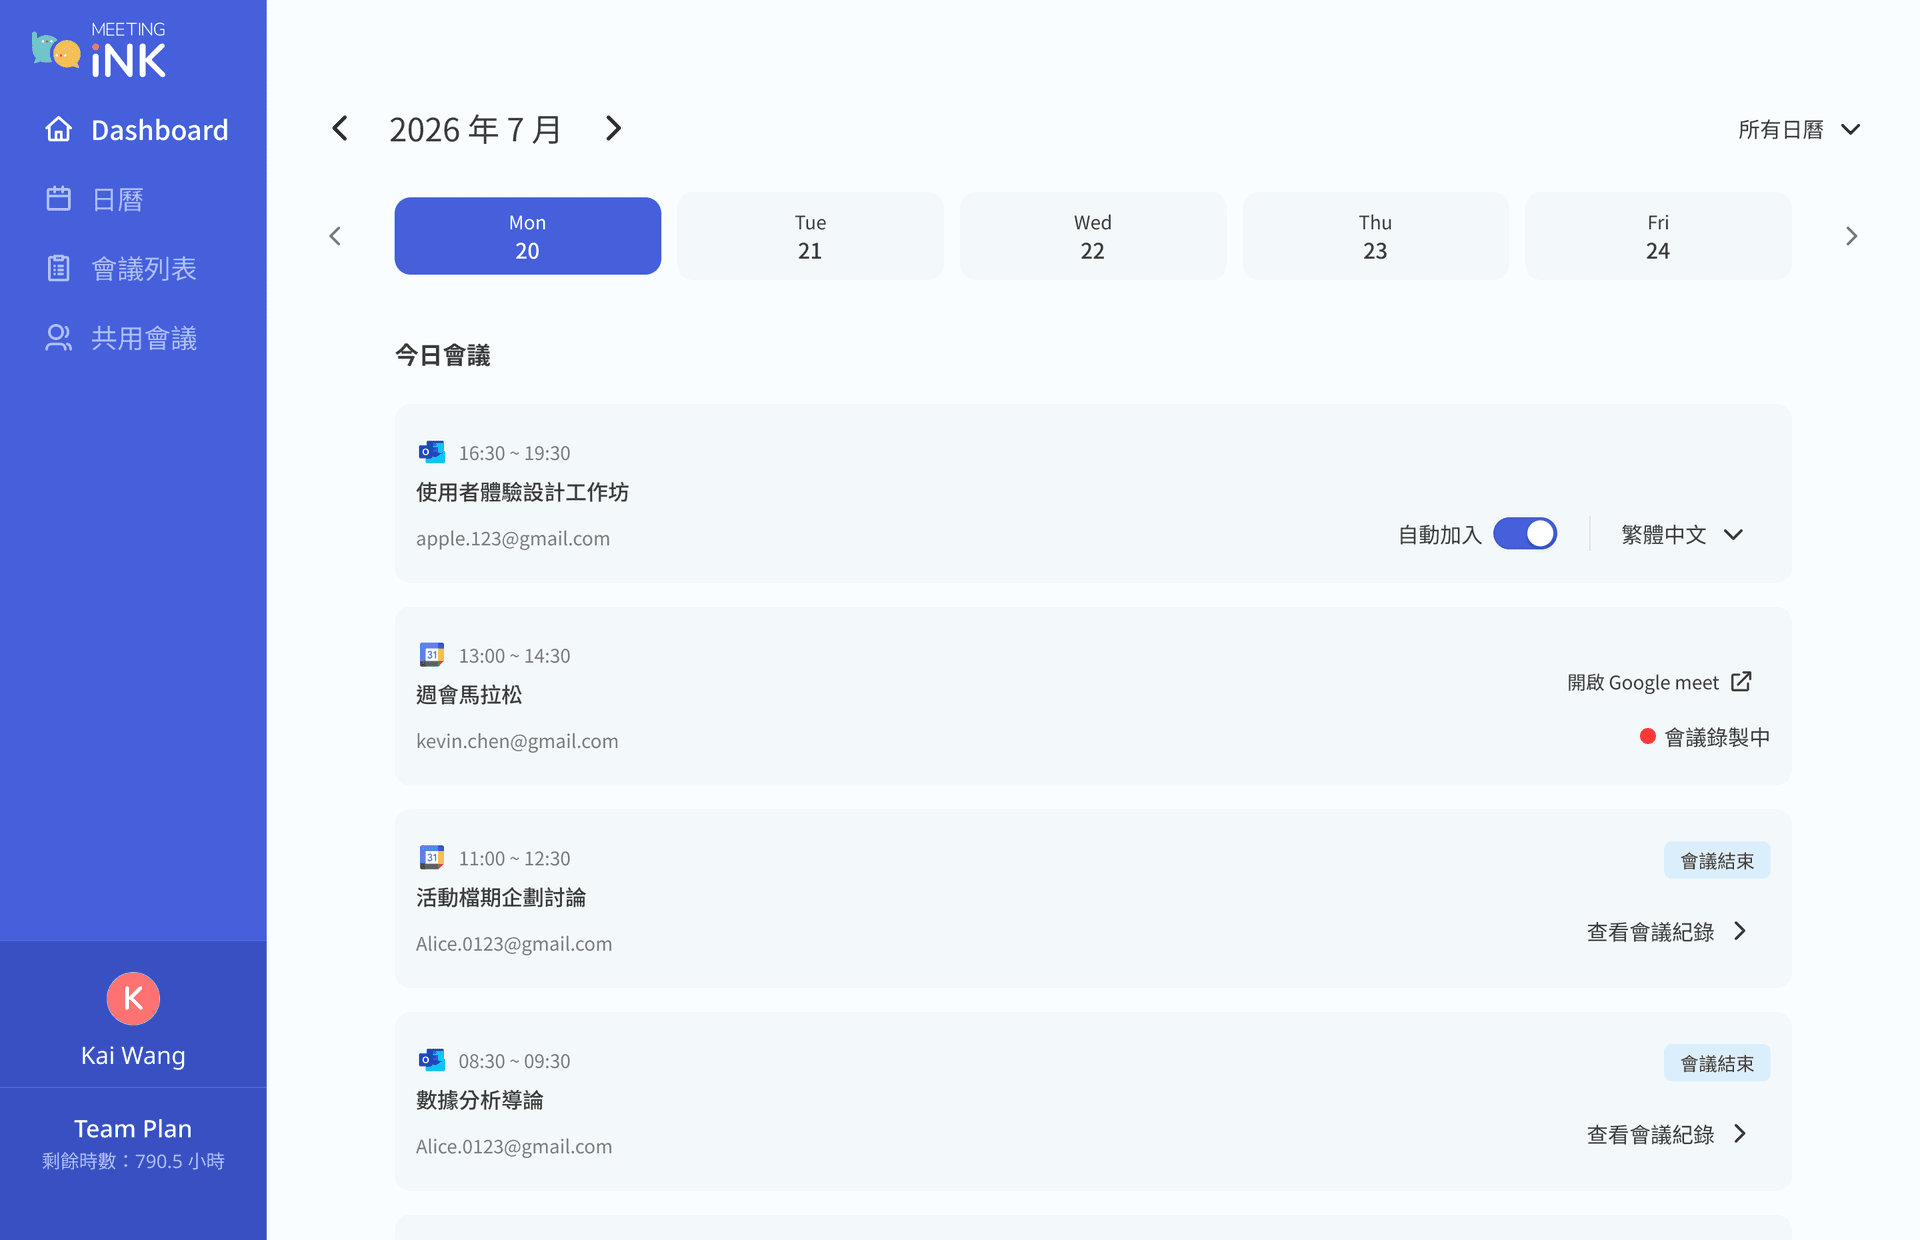This screenshot has height=1240, width=1920.
Task: Click the clipboard icon beside 會議列表
Action: pos(59,268)
